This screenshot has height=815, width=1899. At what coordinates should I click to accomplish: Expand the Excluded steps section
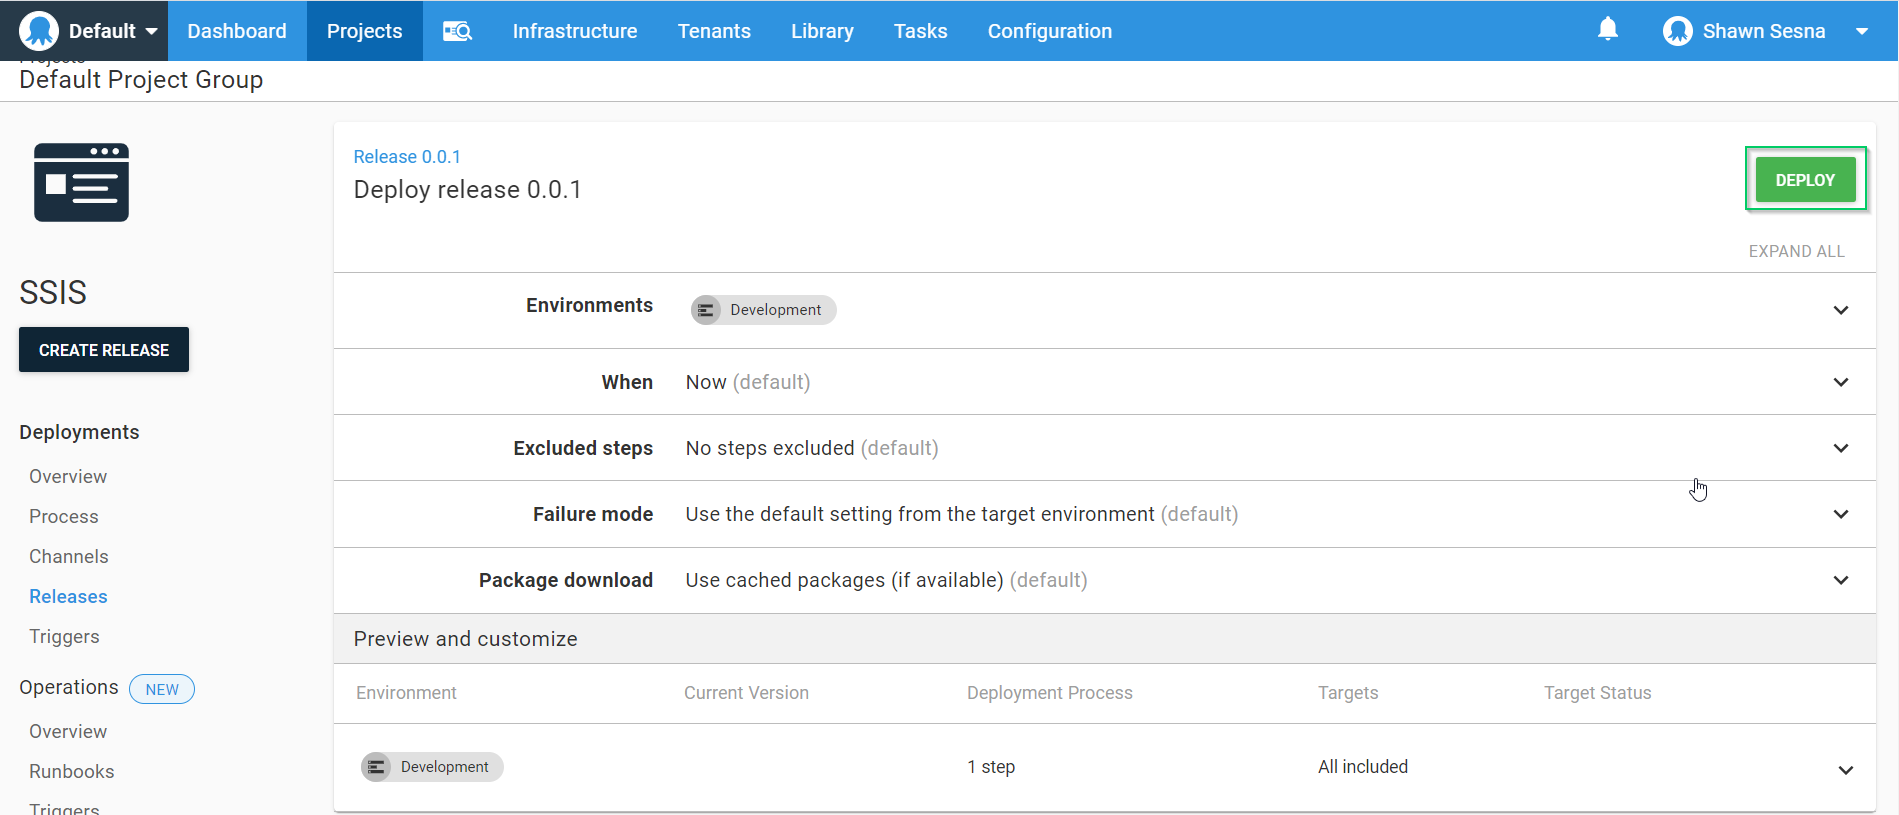tap(1840, 448)
